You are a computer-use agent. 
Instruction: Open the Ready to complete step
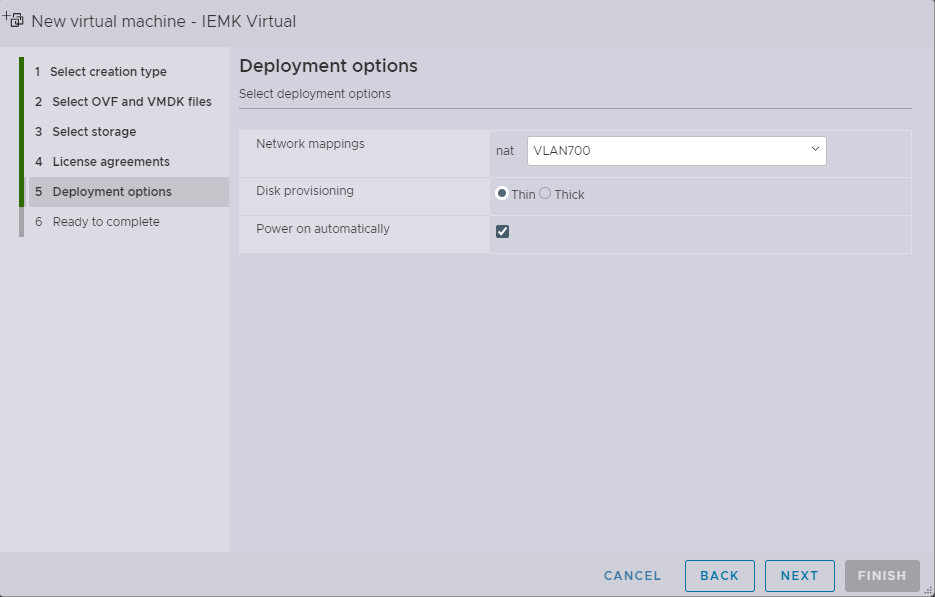tap(105, 221)
